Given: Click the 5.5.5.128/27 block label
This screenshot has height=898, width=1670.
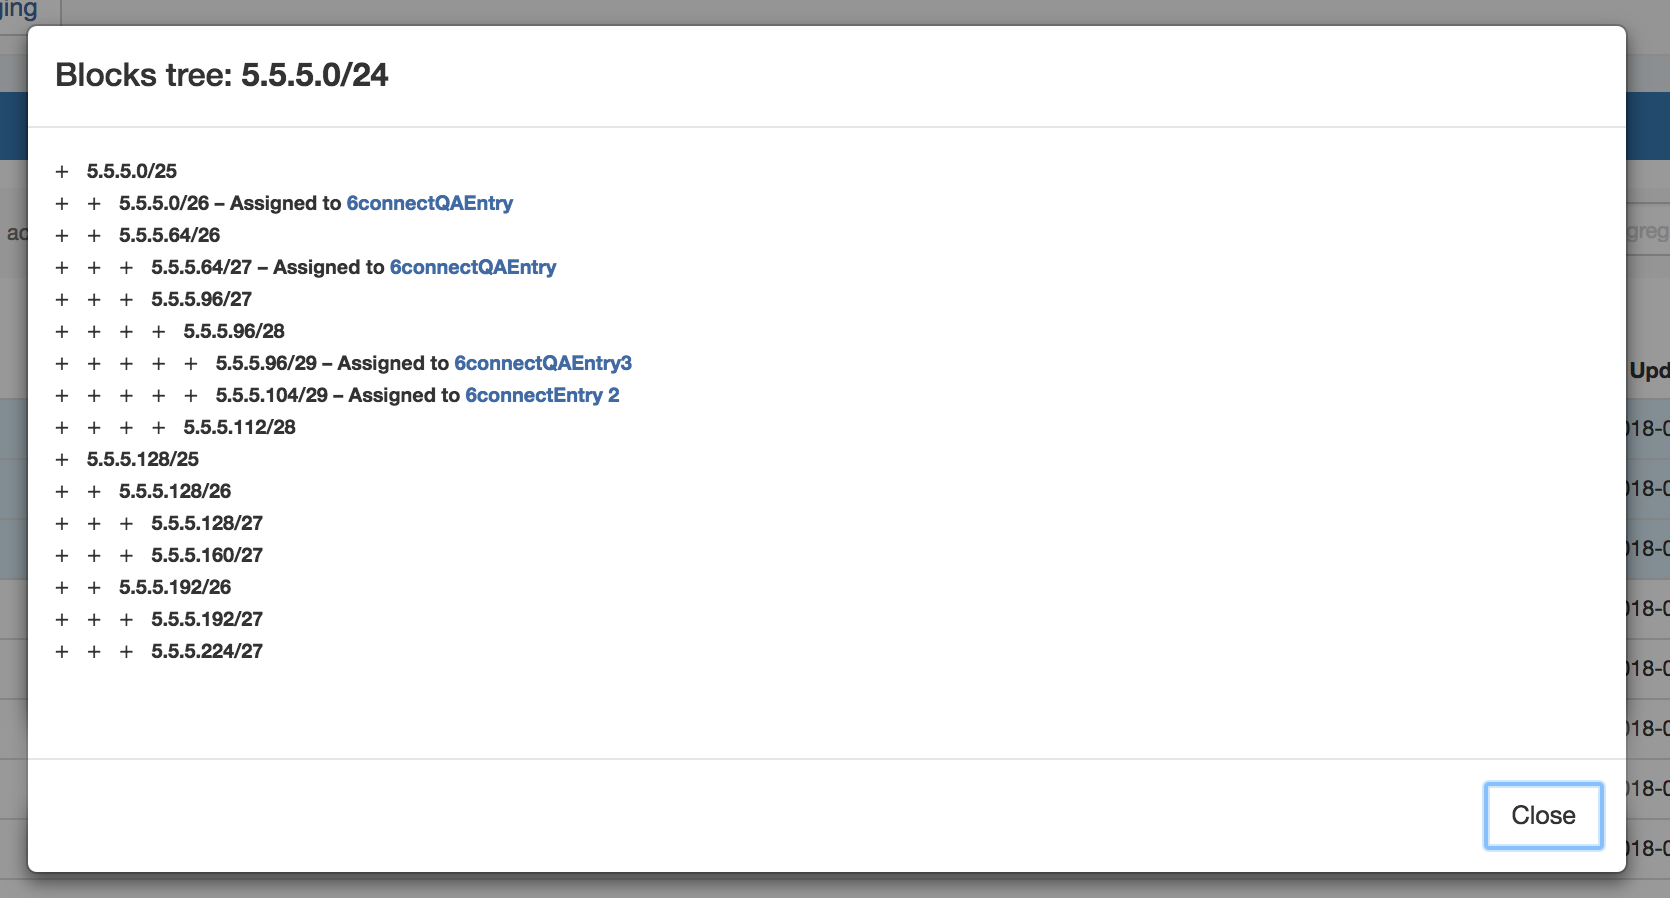Looking at the screenshot, I should point(206,523).
